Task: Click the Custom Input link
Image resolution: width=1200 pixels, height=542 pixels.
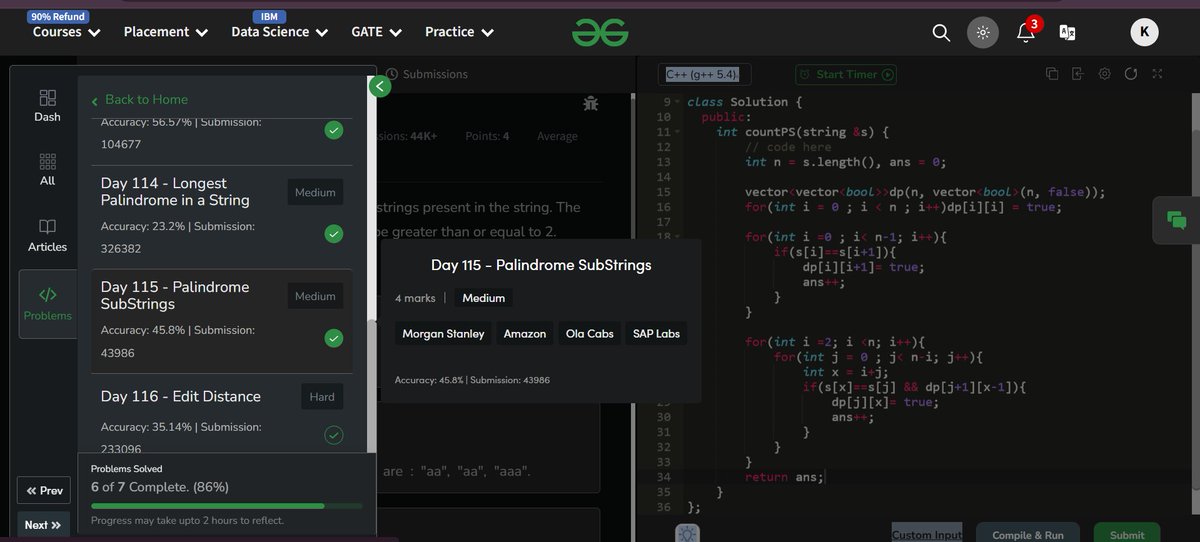Action: [927, 535]
